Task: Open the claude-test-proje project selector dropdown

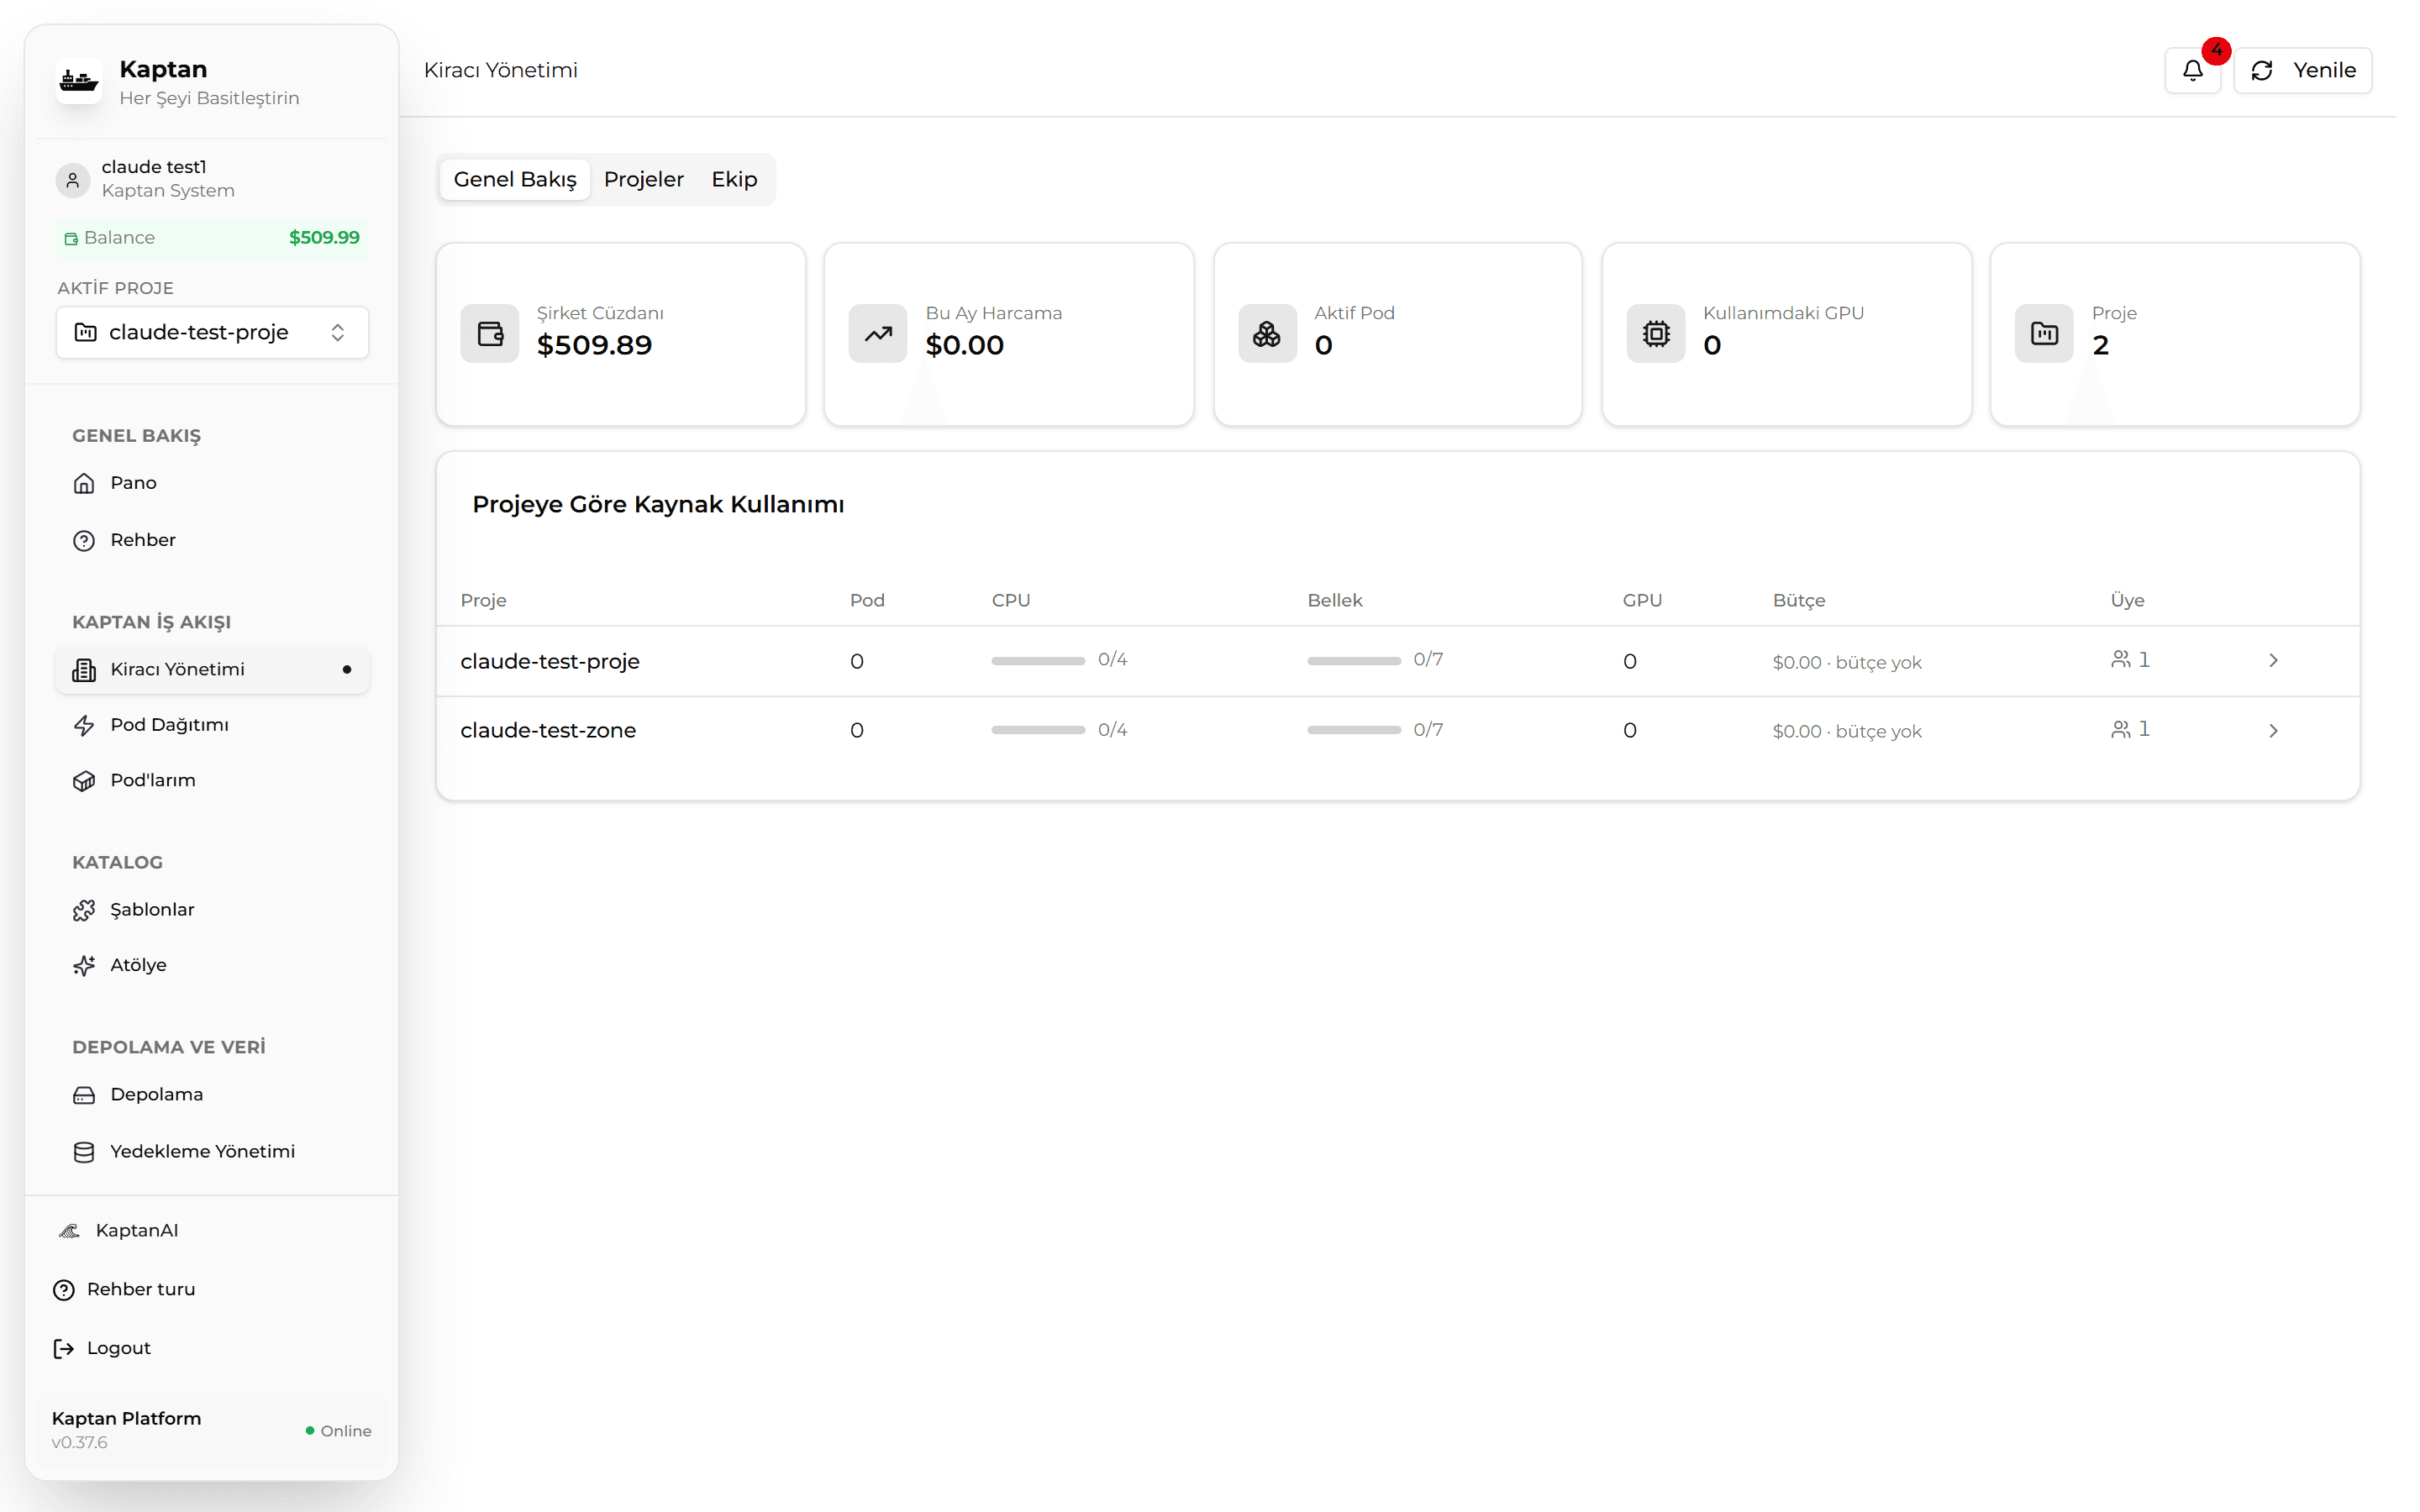Action: coord(212,332)
